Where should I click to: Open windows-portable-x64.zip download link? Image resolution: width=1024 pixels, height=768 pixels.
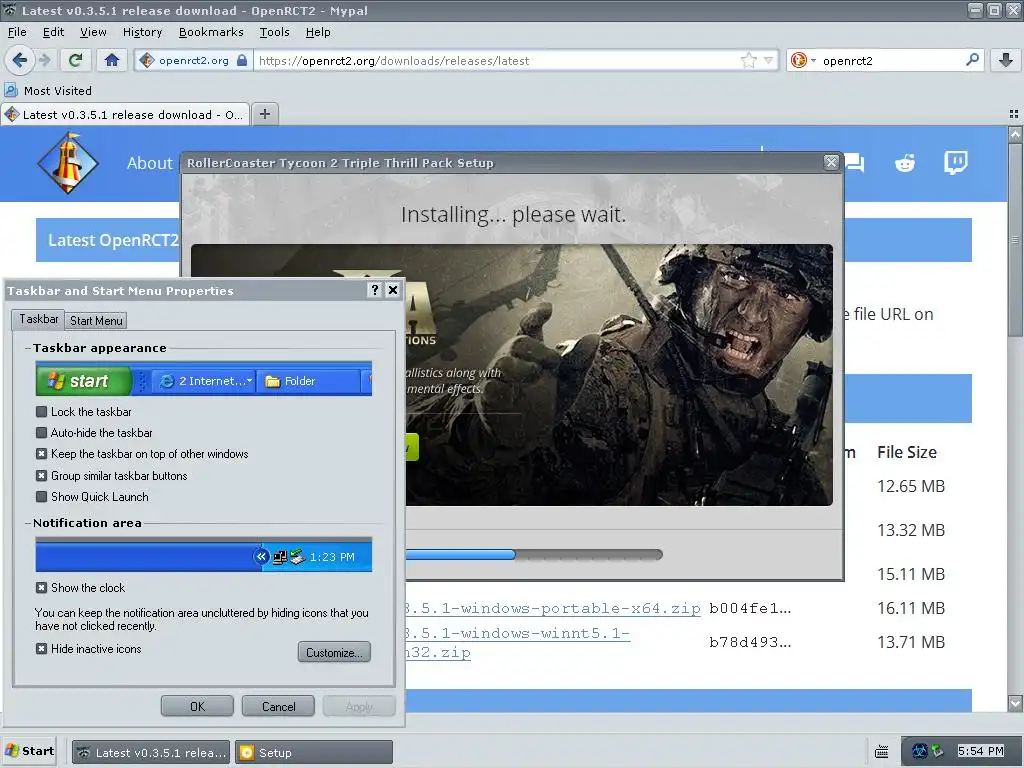552,608
